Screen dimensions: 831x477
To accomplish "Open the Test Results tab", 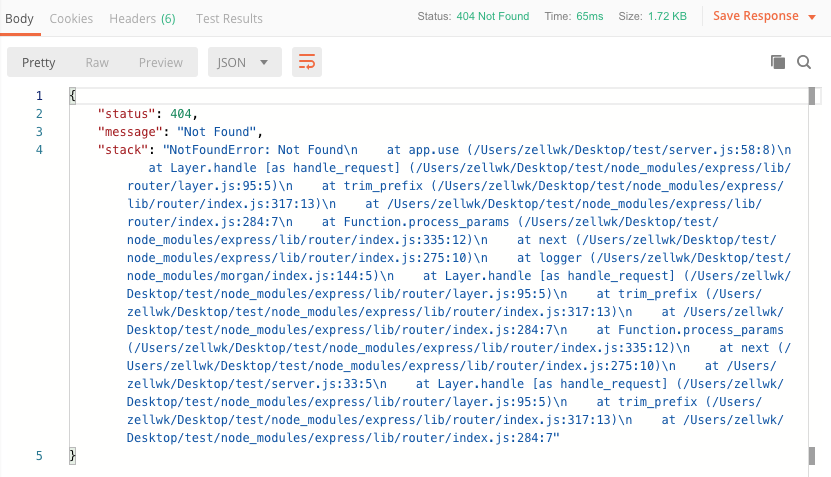I will click(229, 18).
